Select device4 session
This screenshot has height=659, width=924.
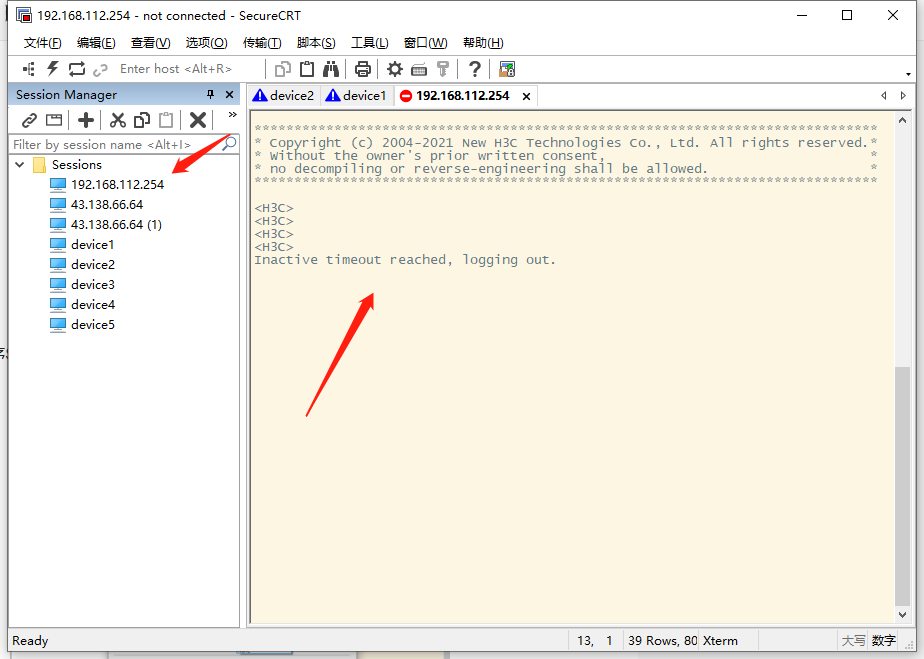pyautogui.click(x=93, y=305)
